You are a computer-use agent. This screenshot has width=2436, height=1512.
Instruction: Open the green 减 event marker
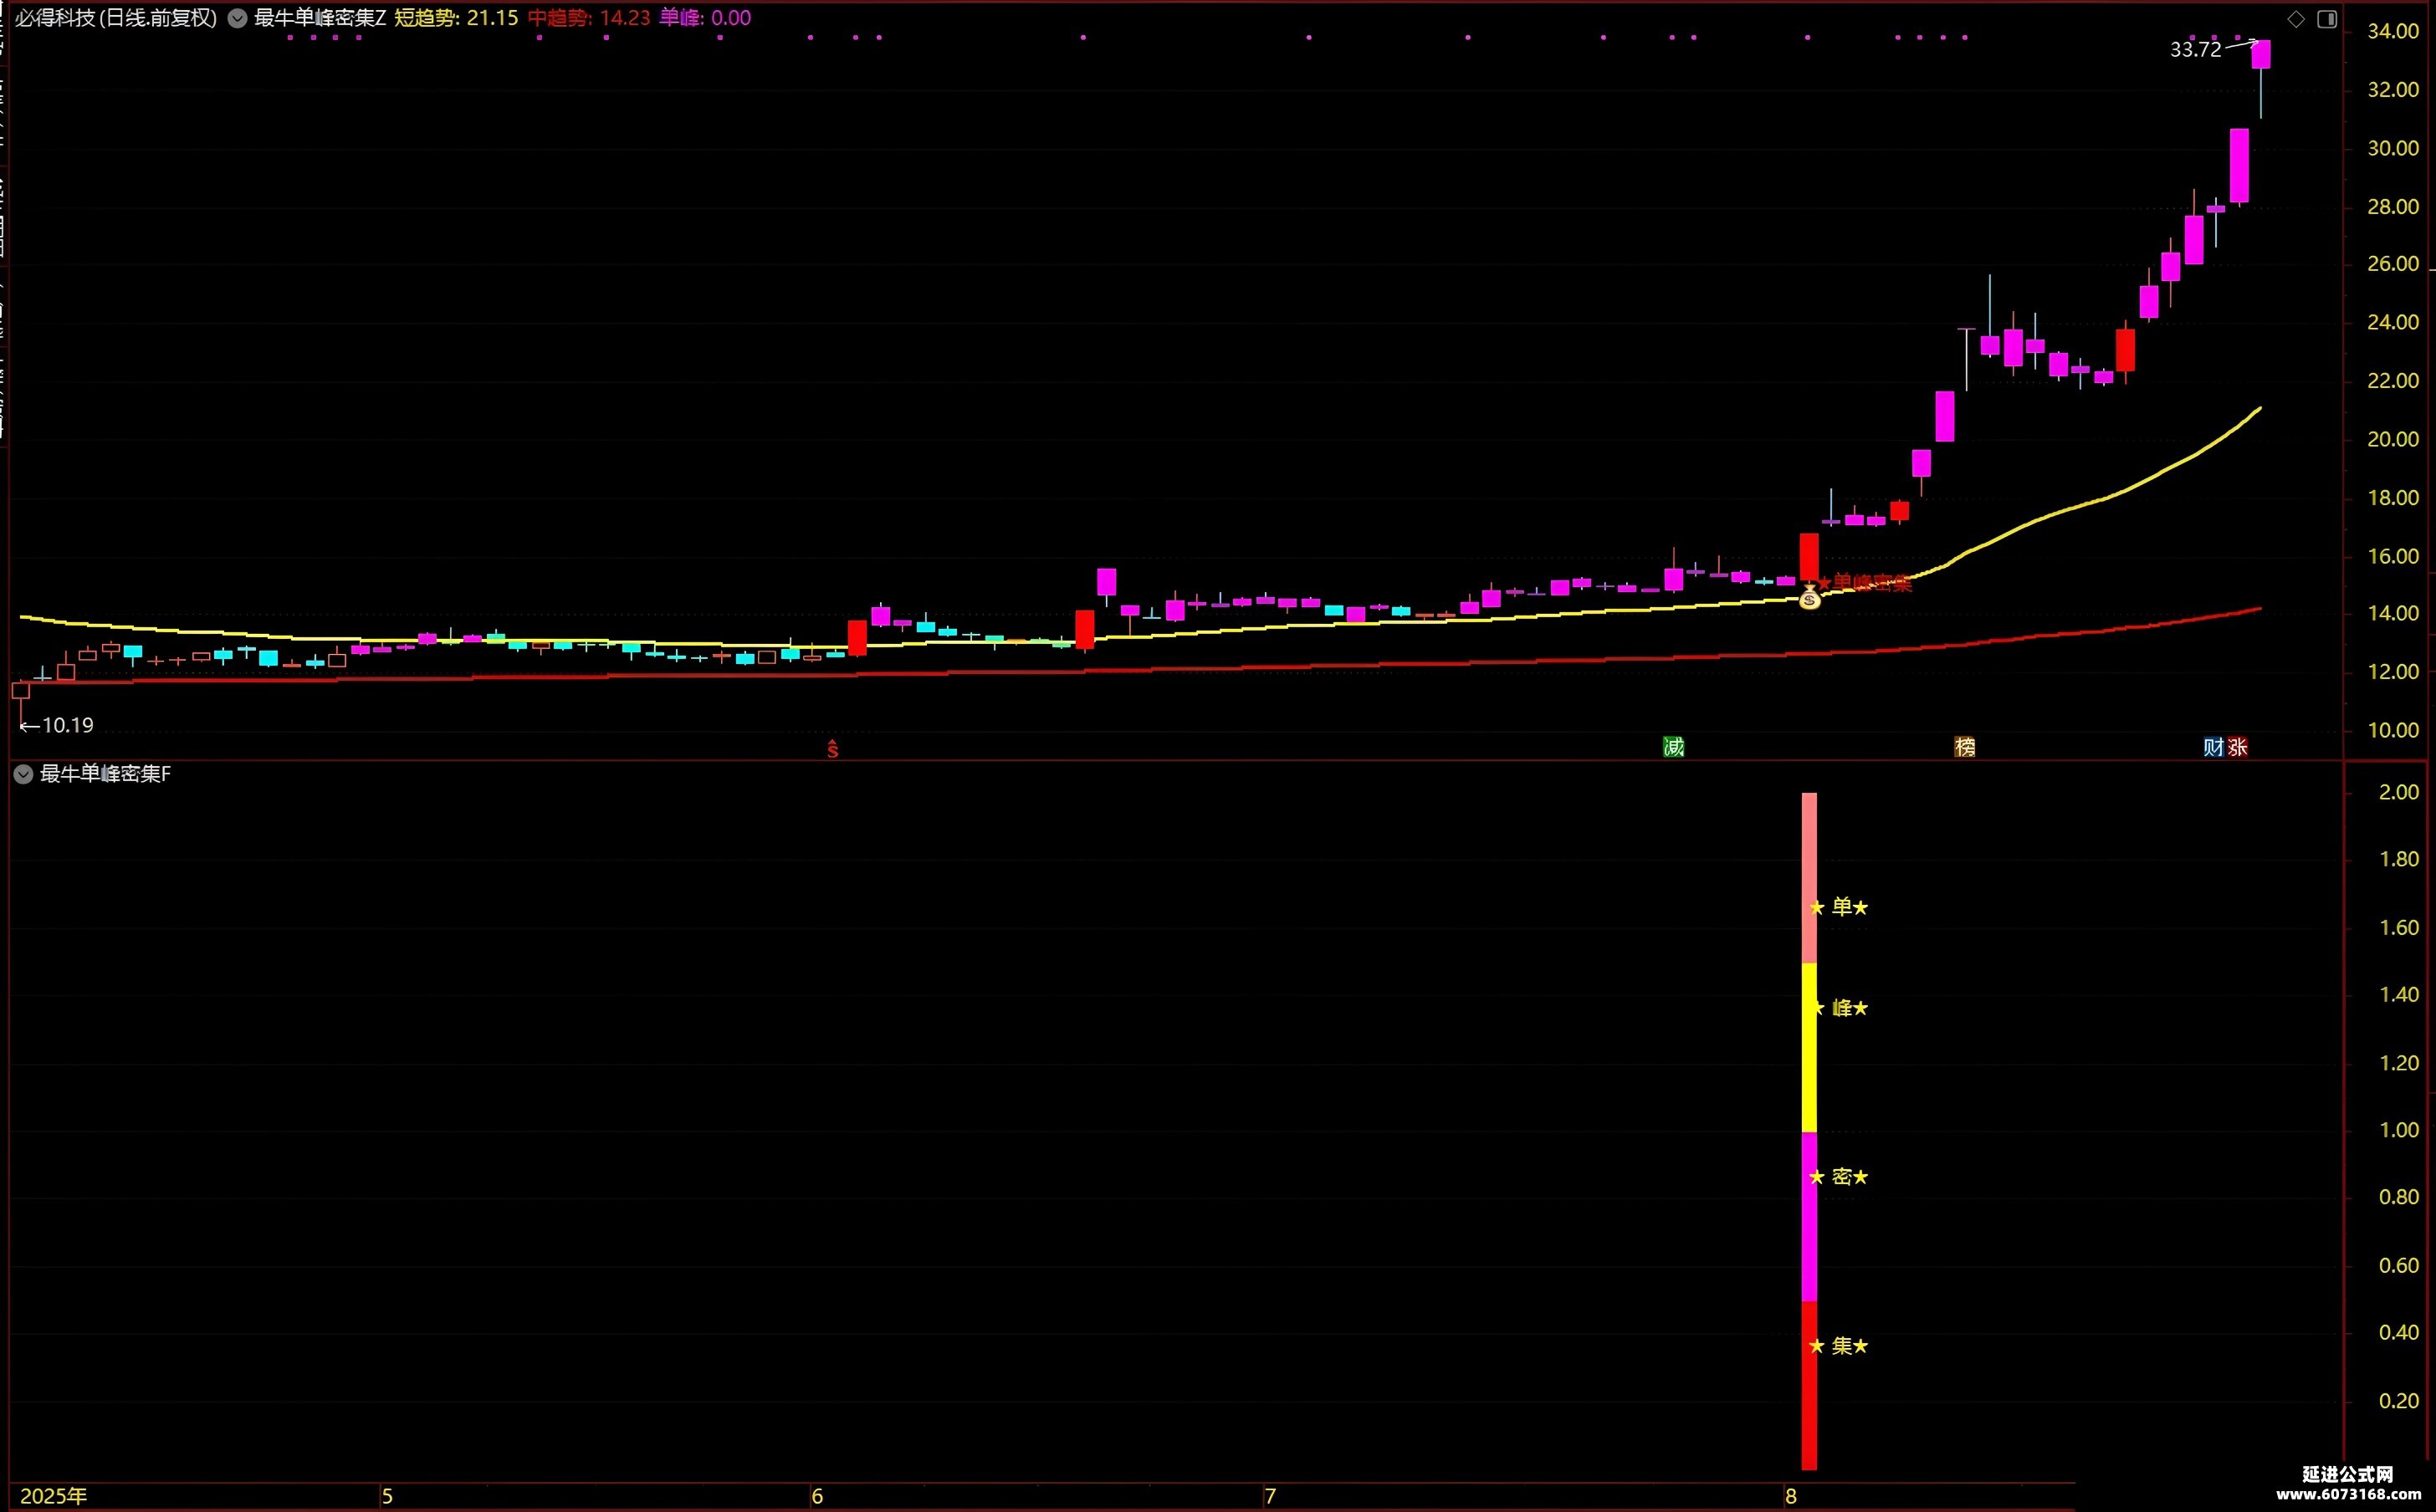tap(1674, 746)
